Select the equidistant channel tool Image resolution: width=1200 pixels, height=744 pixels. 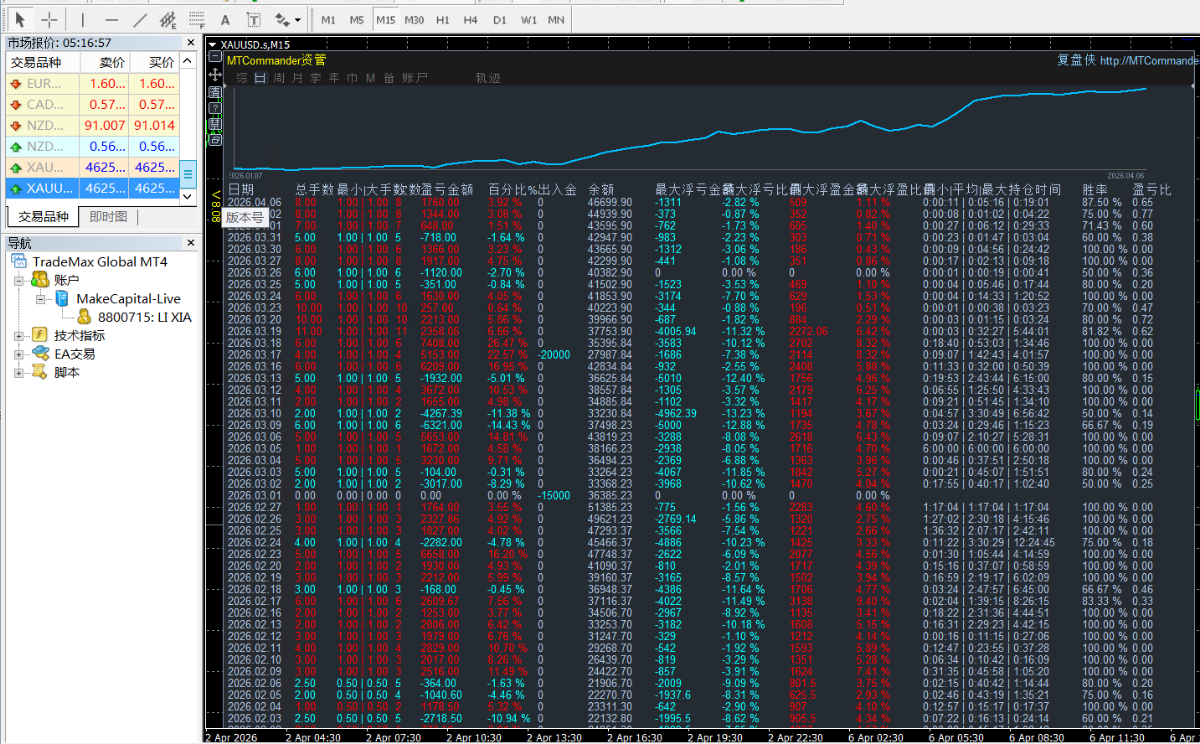(168, 19)
